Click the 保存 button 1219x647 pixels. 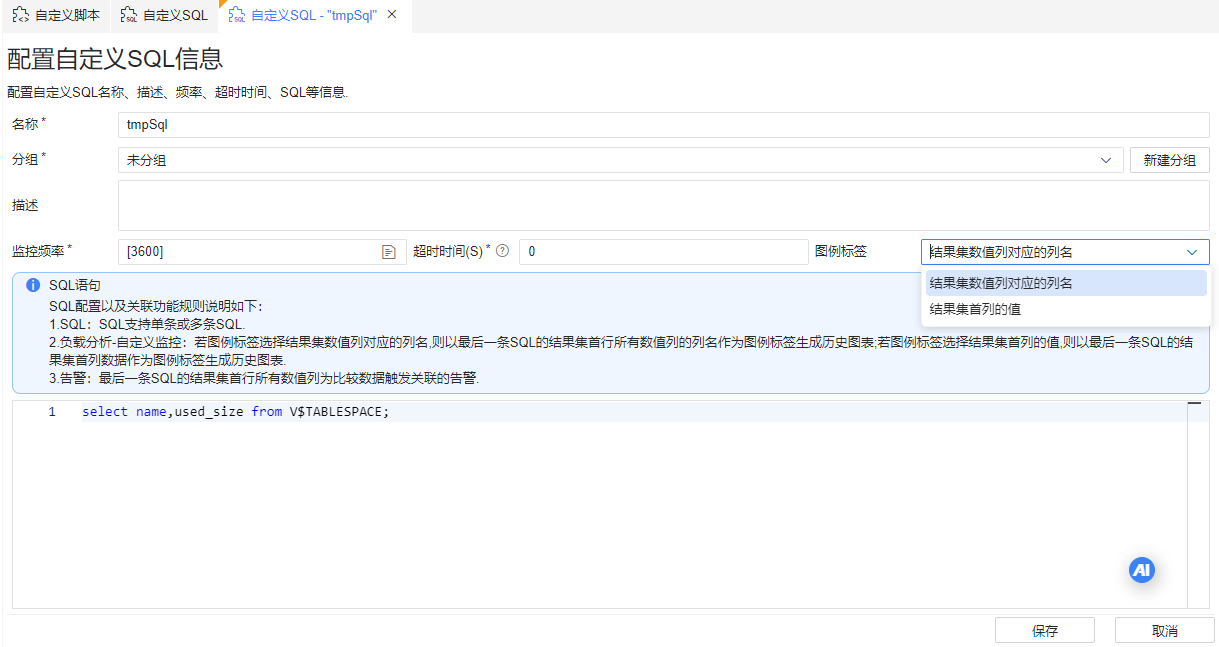[1045, 631]
